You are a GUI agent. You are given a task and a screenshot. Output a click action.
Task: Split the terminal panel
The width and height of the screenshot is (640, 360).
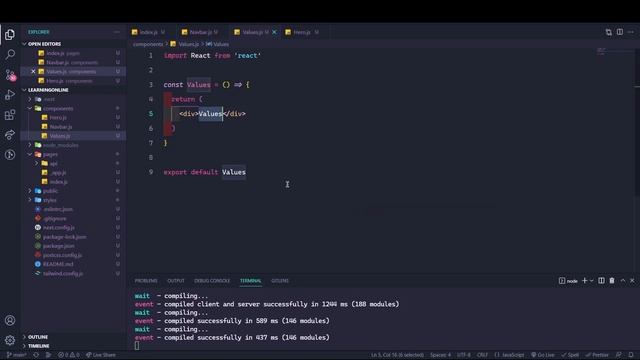pyautogui.click(x=601, y=281)
